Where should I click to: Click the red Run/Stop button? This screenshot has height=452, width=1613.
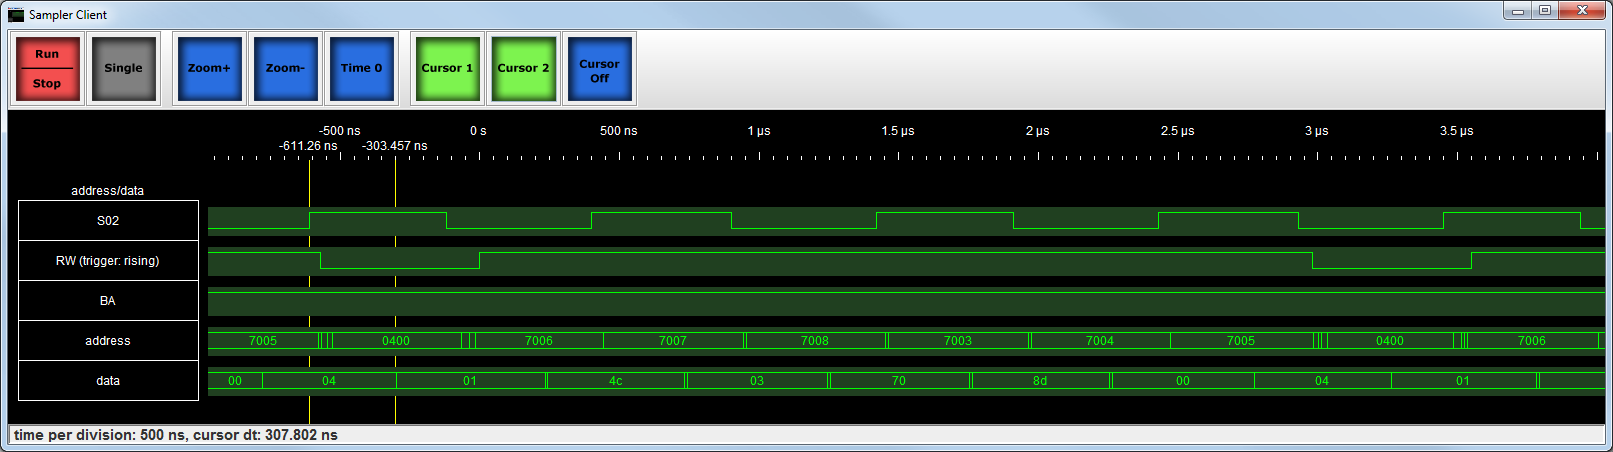pyautogui.click(x=47, y=69)
